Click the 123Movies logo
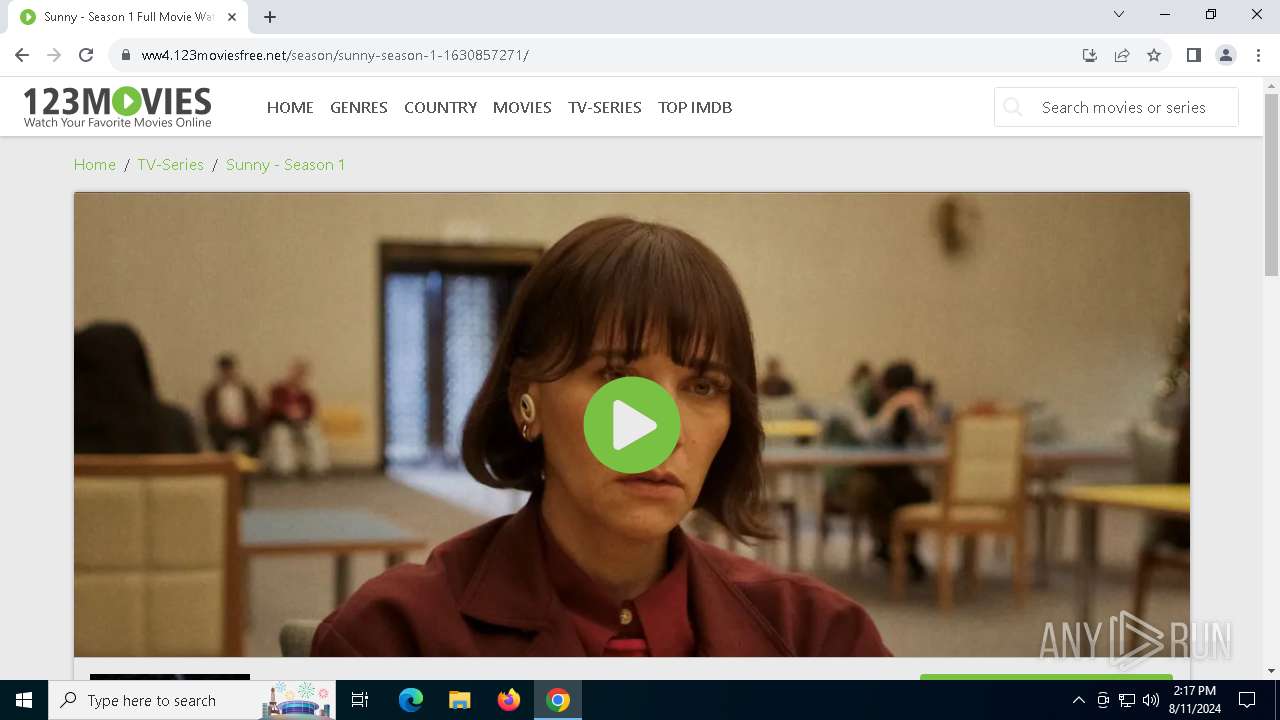Viewport: 1280px width, 720px height. pos(117,107)
